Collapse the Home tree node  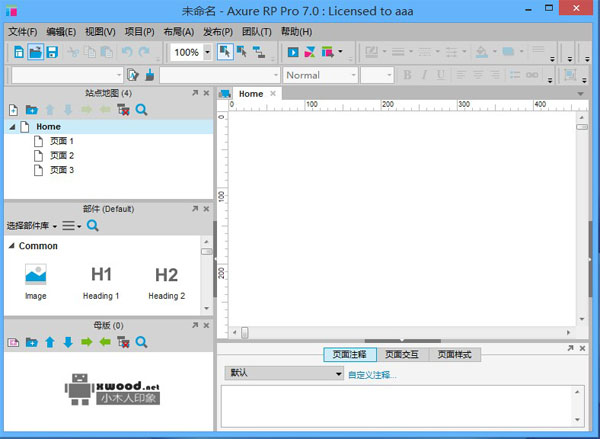point(13,127)
